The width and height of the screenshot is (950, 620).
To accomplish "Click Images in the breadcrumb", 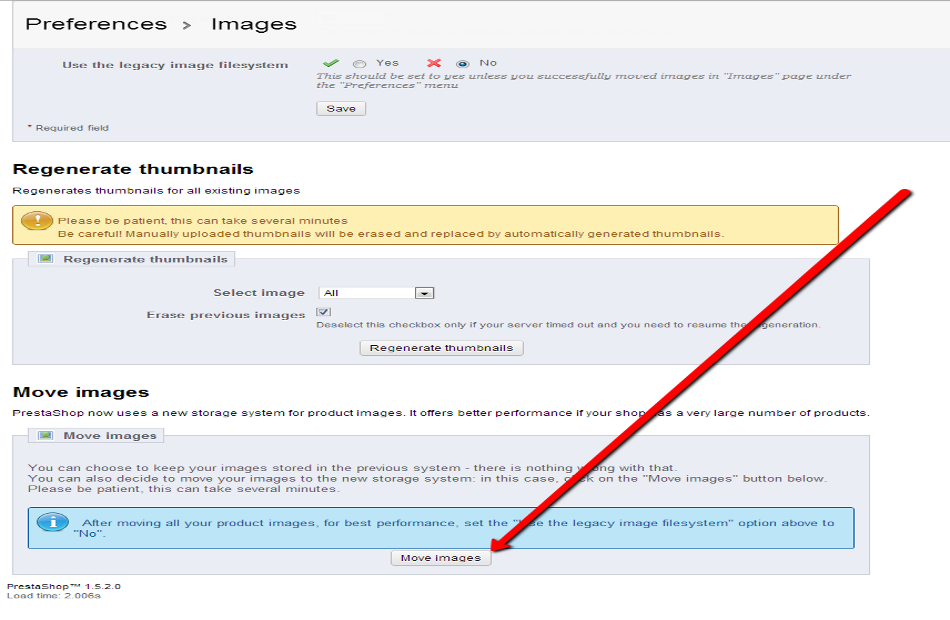I will click(x=254, y=24).
